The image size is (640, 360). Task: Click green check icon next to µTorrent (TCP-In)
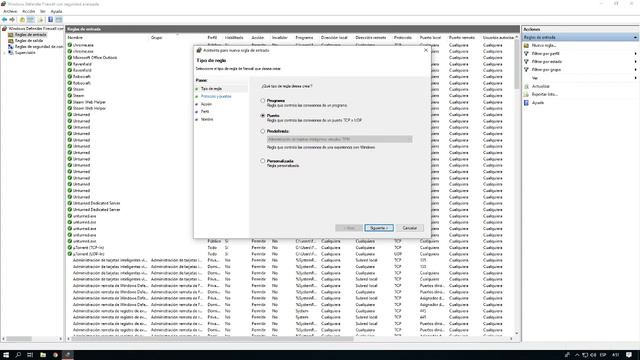tap(70, 247)
